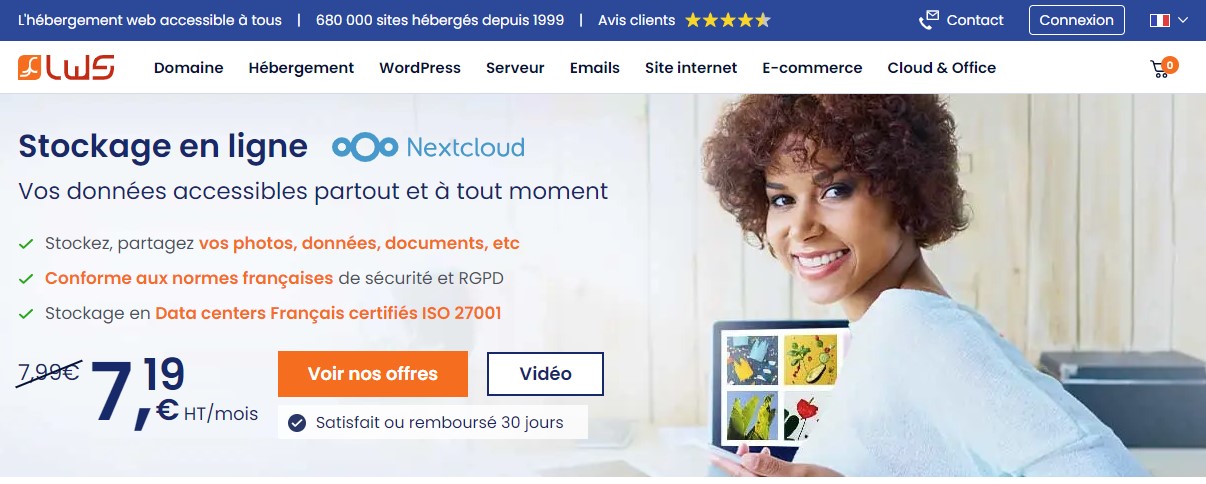The width and height of the screenshot is (1206, 484).
Task: Click the green checkmark beside Stockez, partagez
Action: (x=26, y=243)
